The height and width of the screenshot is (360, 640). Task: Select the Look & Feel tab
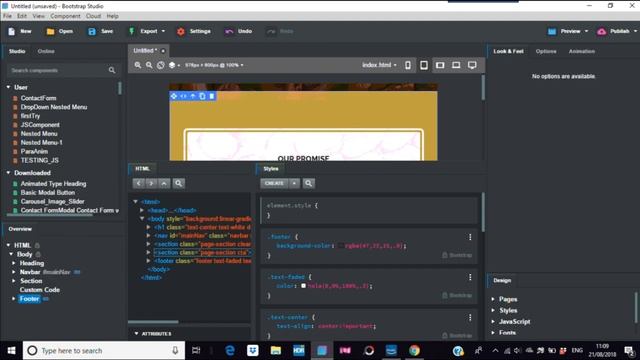pos(508,51)
